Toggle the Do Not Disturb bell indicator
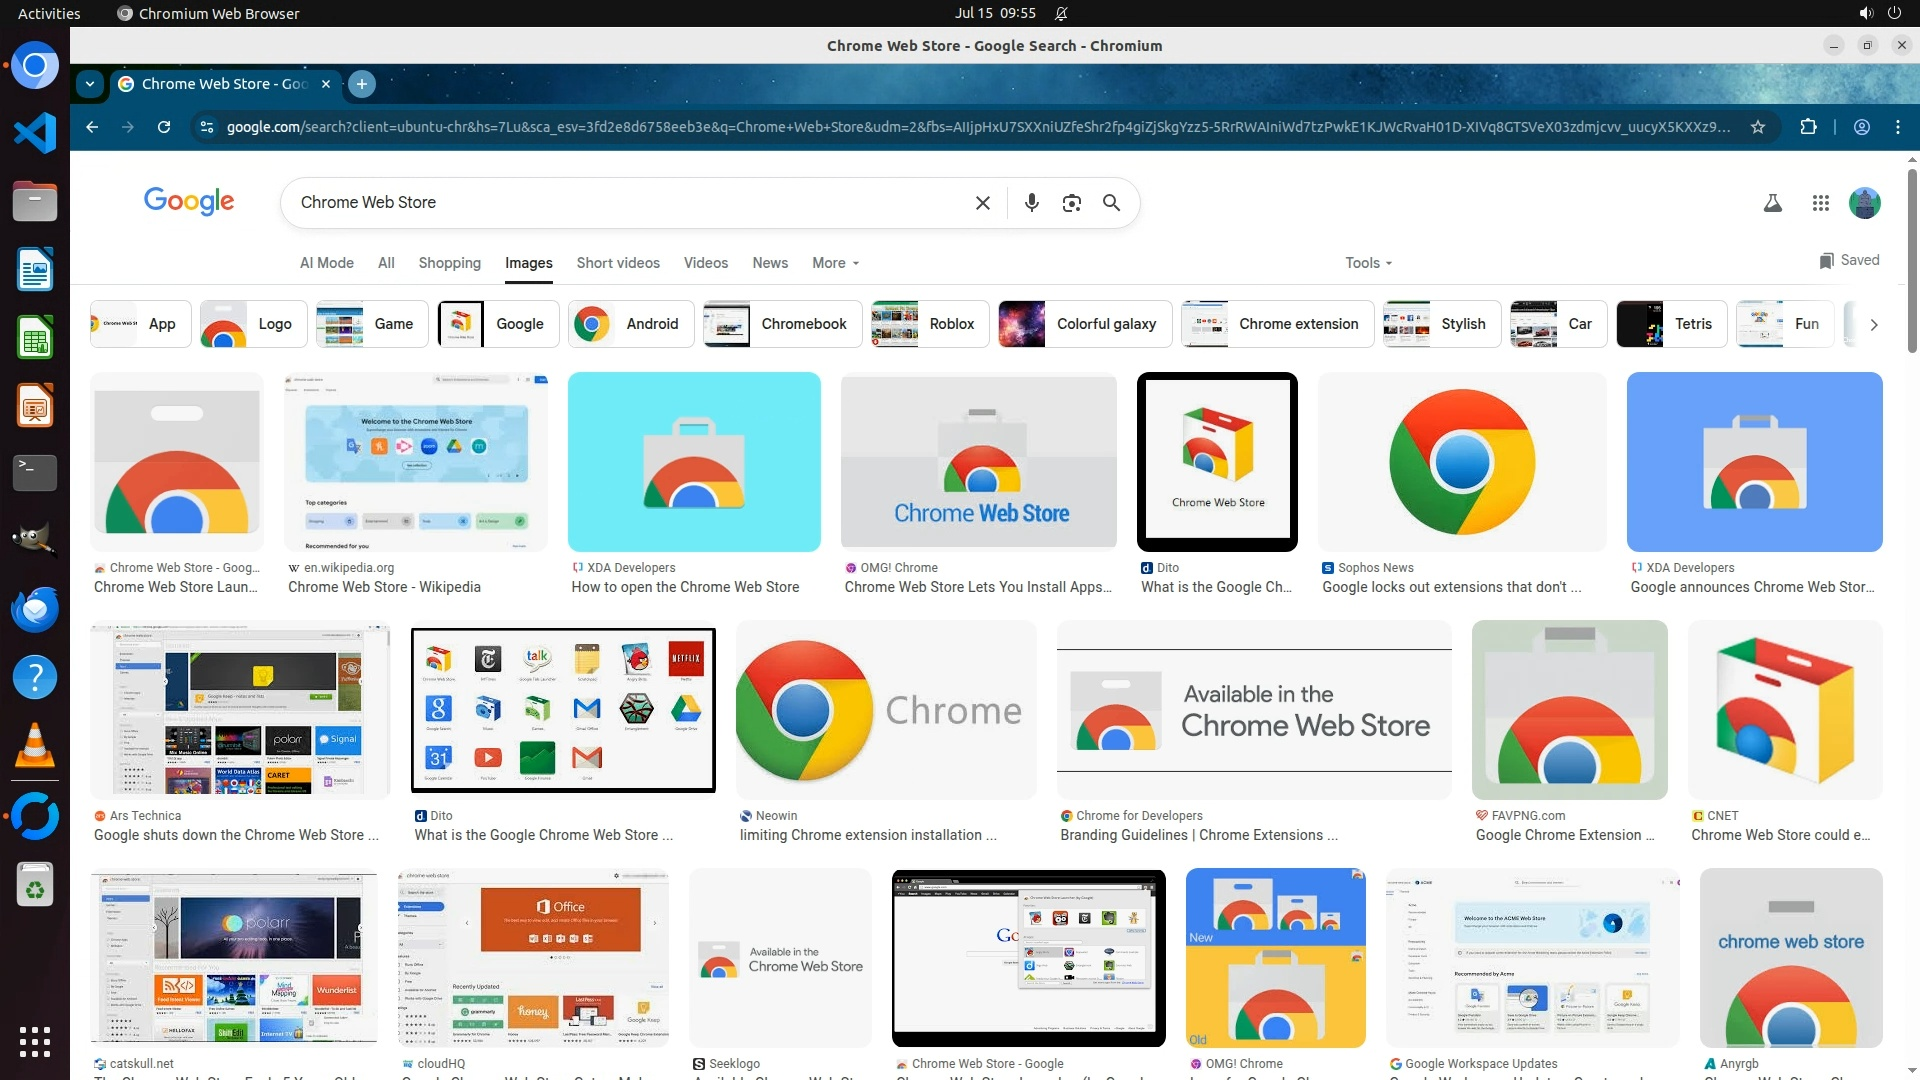This screenshot has height=1080, width=1920. [1061, 13]
